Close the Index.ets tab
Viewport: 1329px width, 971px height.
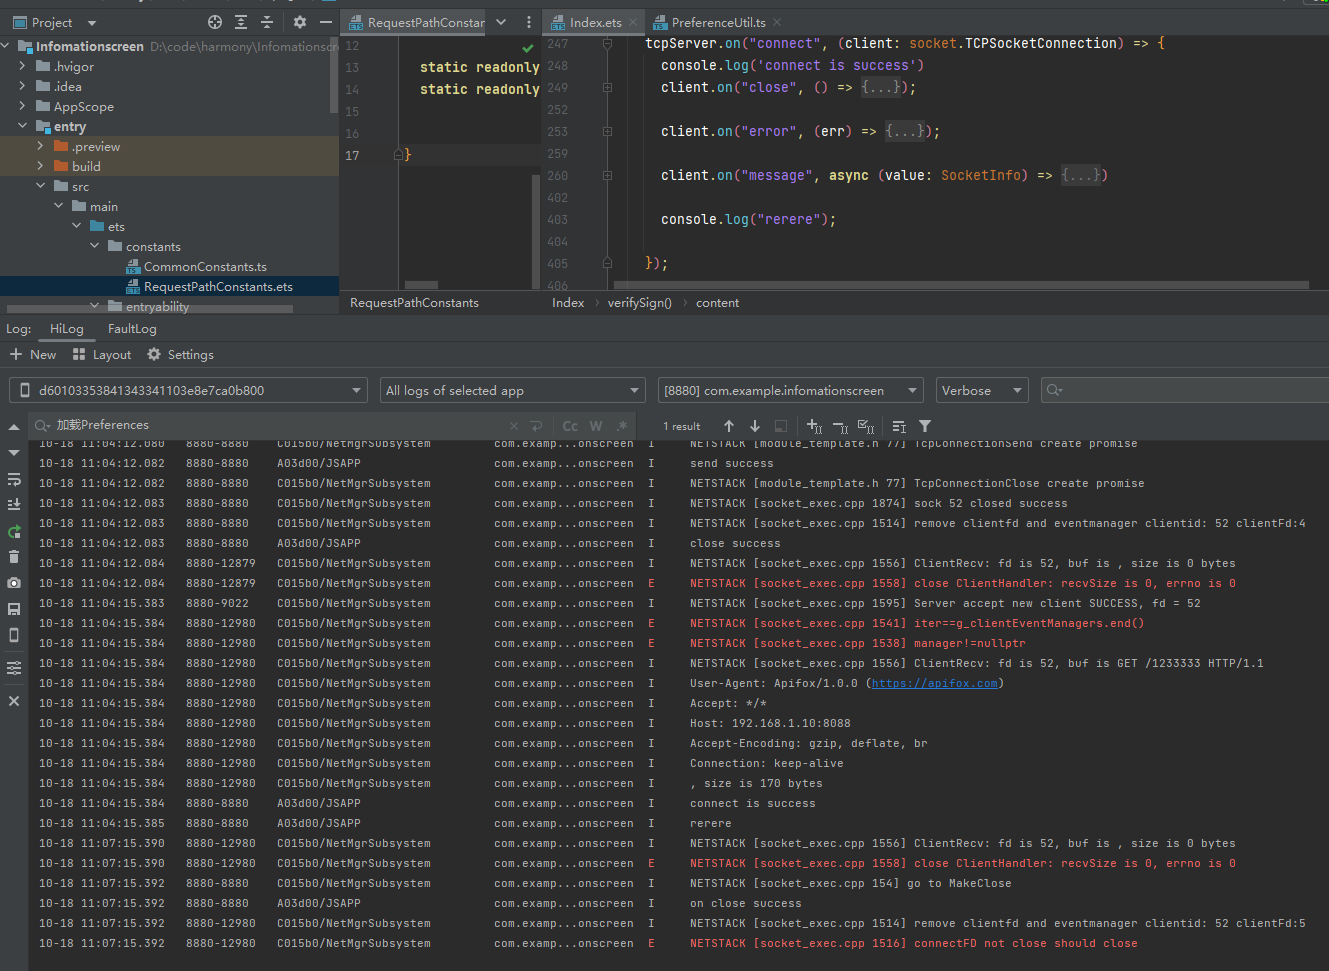tap(633, 22)
